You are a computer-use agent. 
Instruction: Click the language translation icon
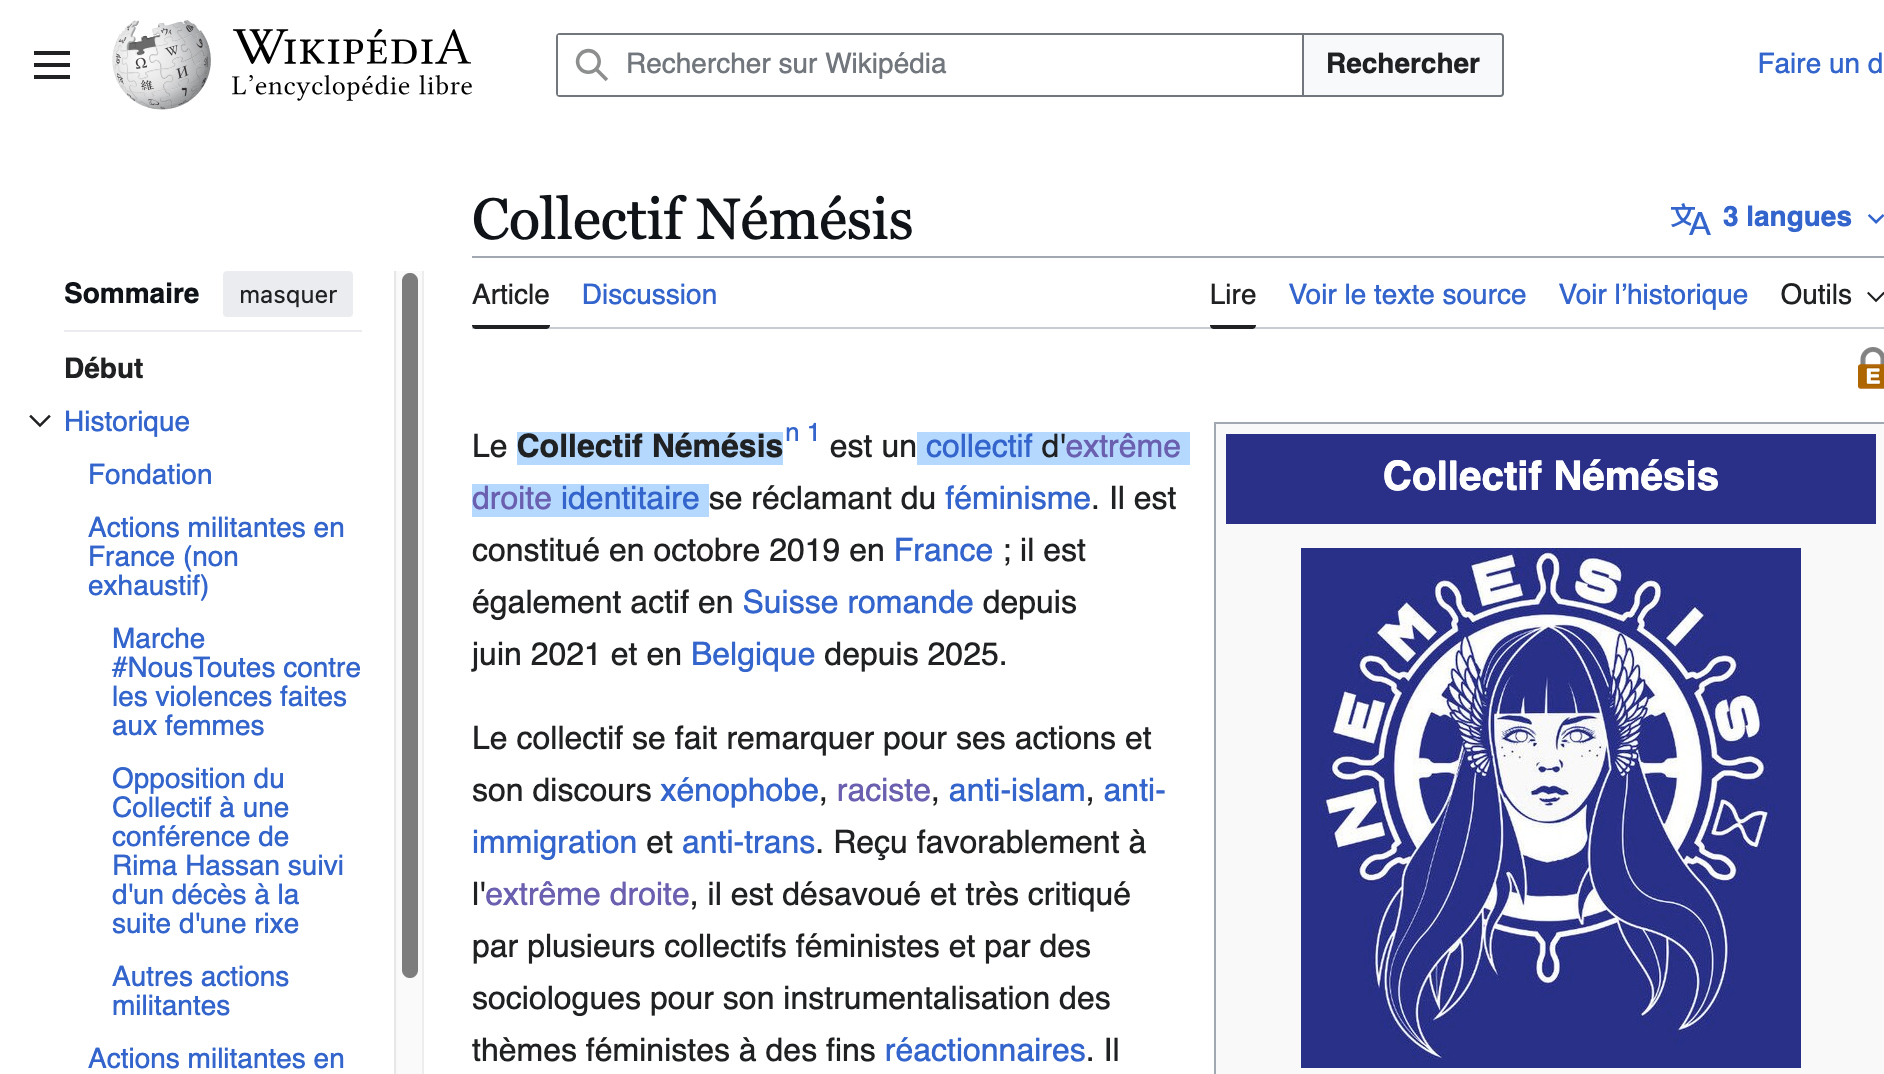point(1690,218)
